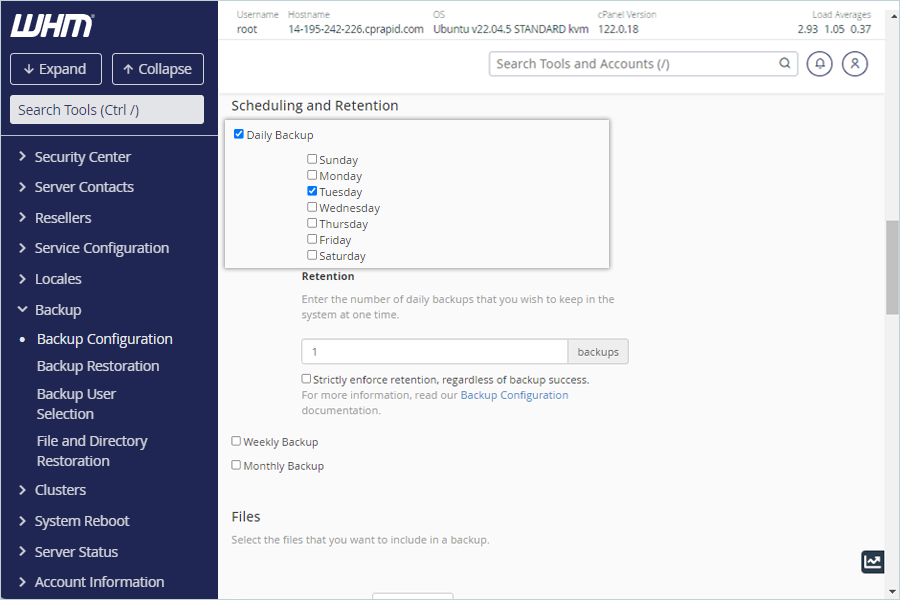This screenshot has height=600, width=900.
Task: Check the Thursday checkbox
Action: [312, 223]
